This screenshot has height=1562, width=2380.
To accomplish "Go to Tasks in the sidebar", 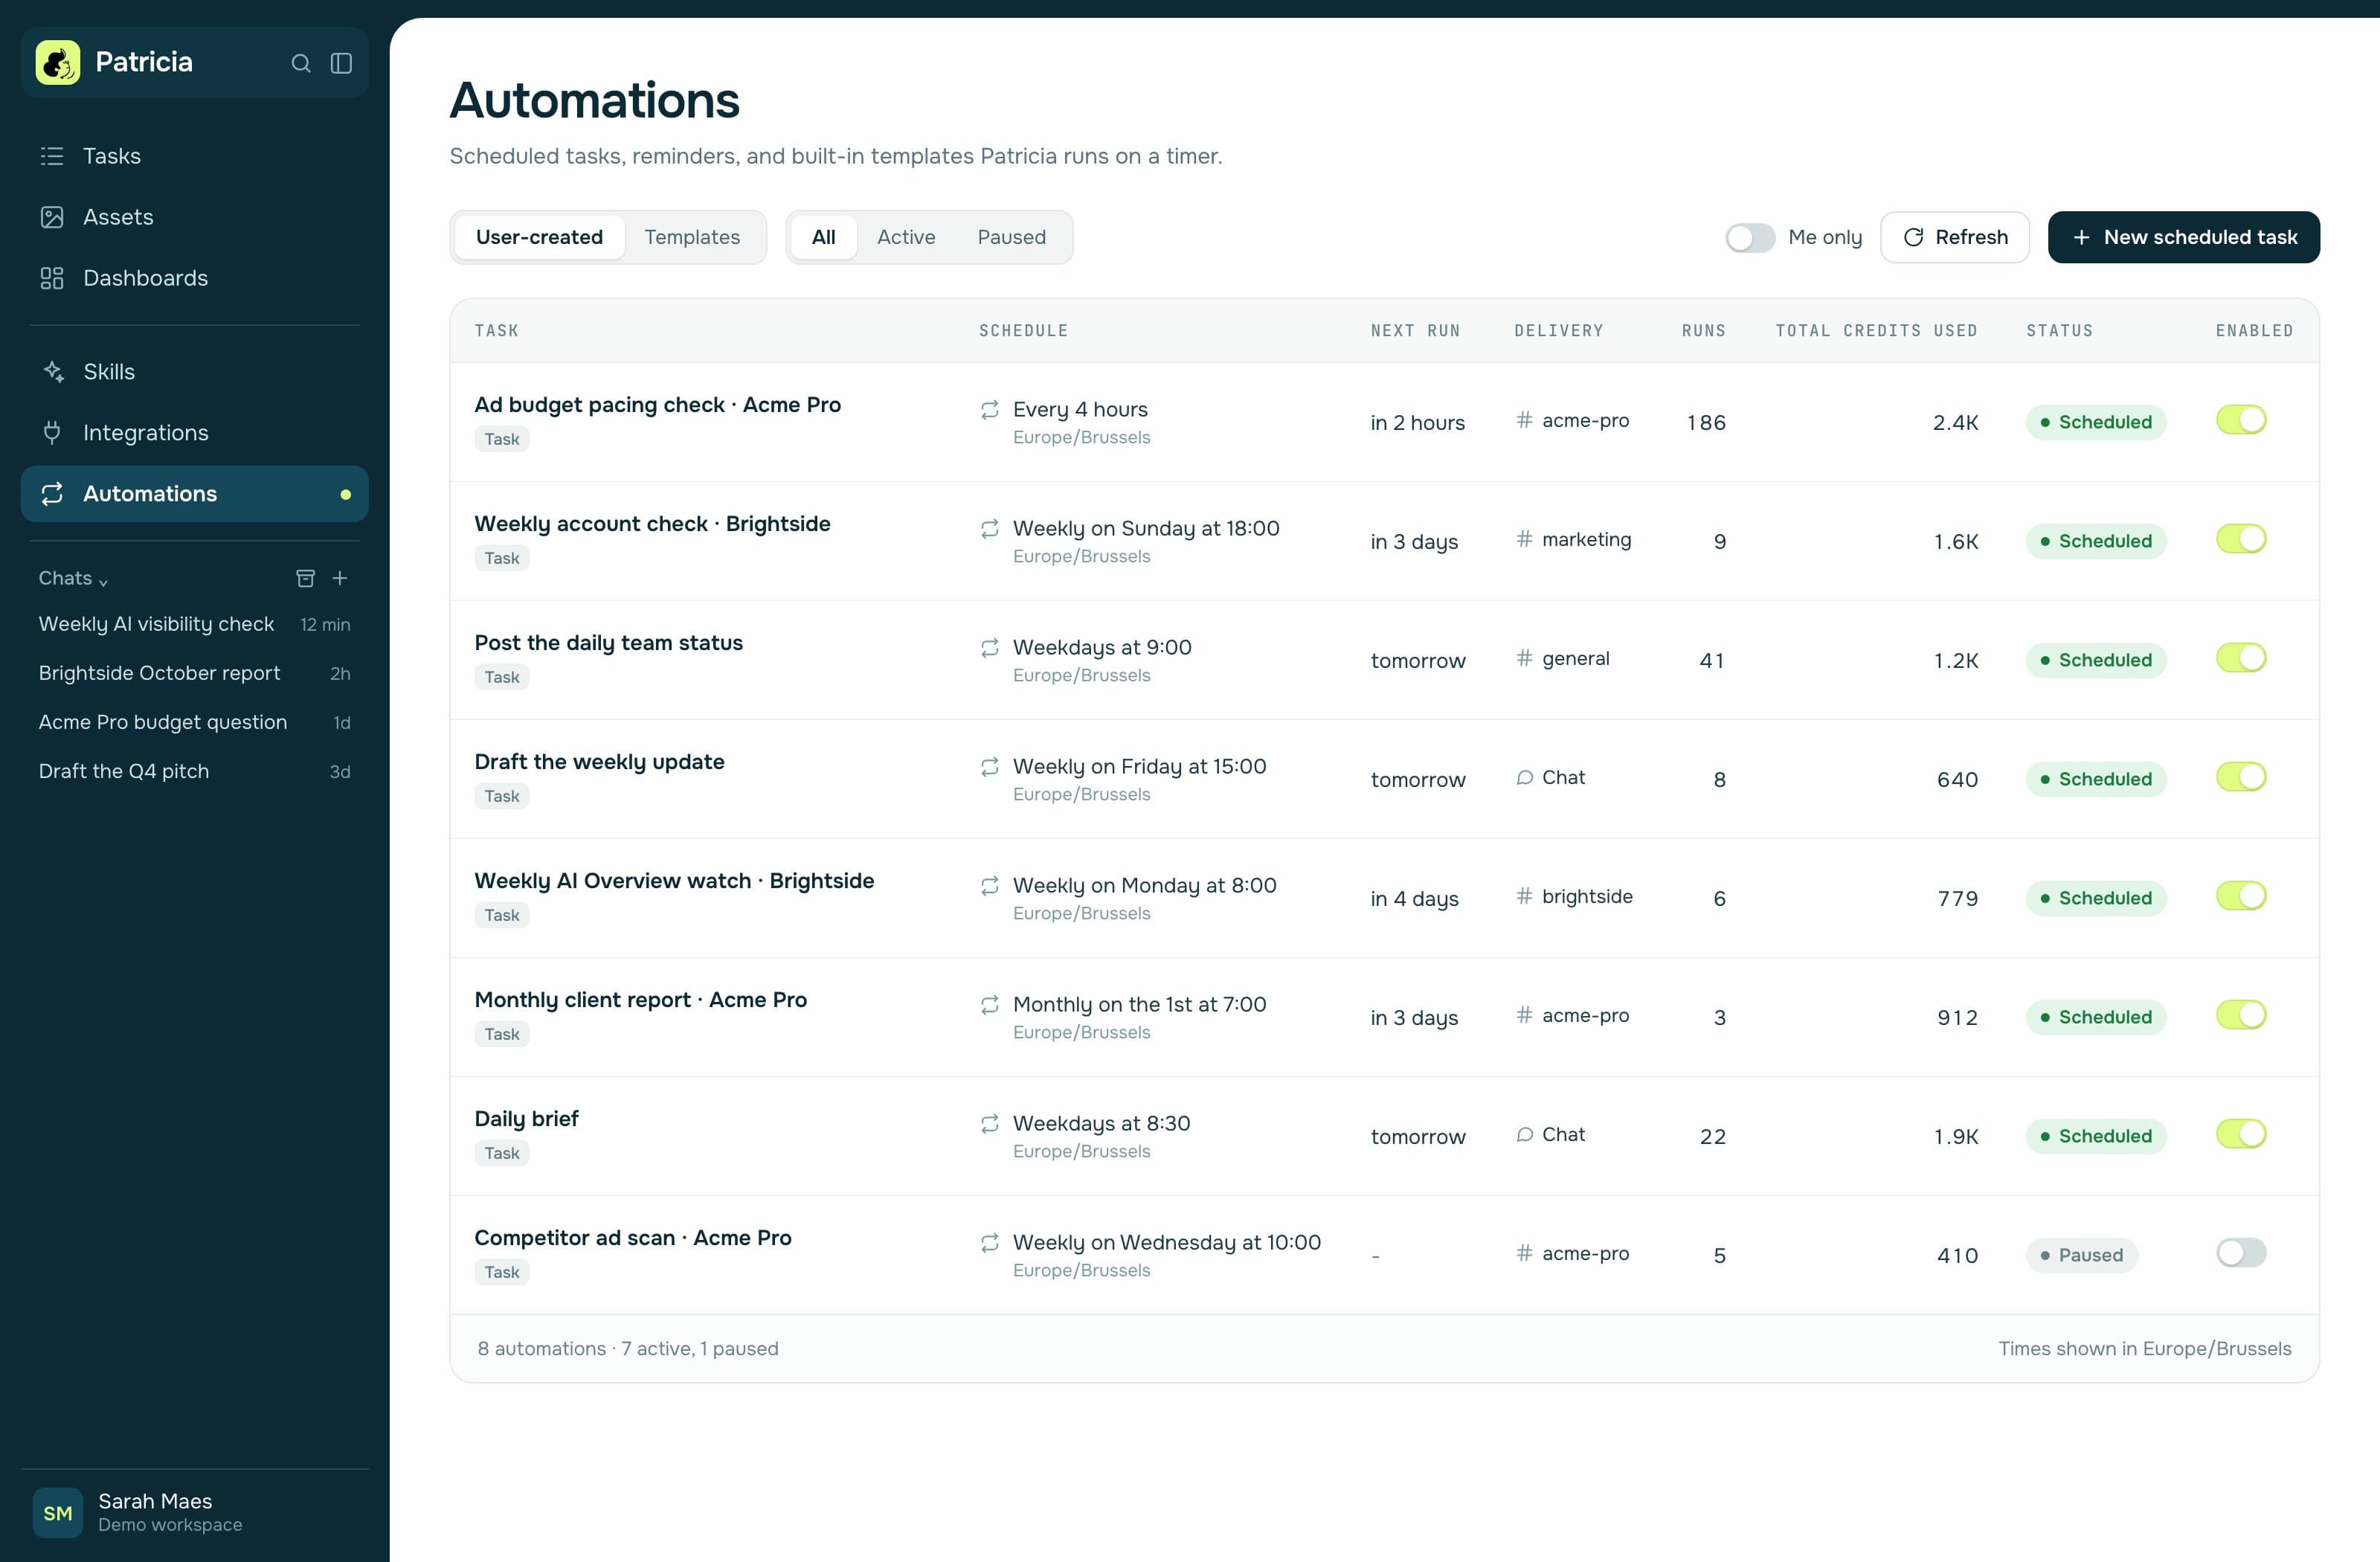I will point(195,156).
